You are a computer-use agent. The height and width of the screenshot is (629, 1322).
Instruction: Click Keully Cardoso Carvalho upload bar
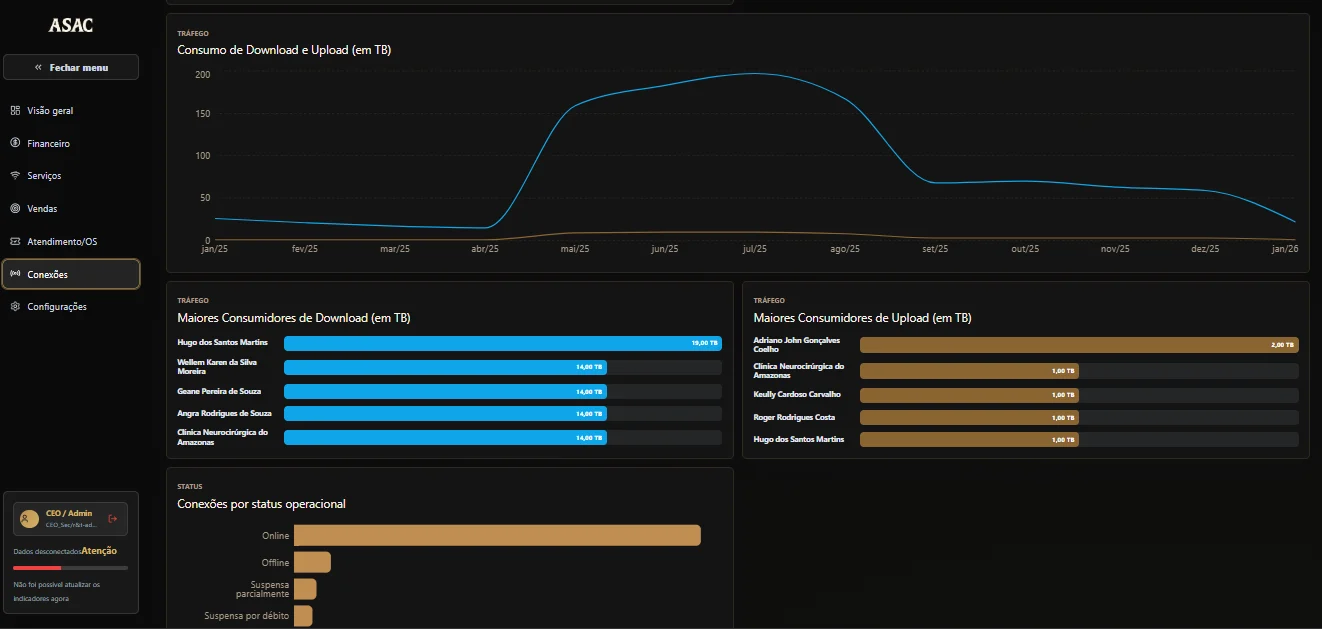pyautogui.click(x=969, y=395)
